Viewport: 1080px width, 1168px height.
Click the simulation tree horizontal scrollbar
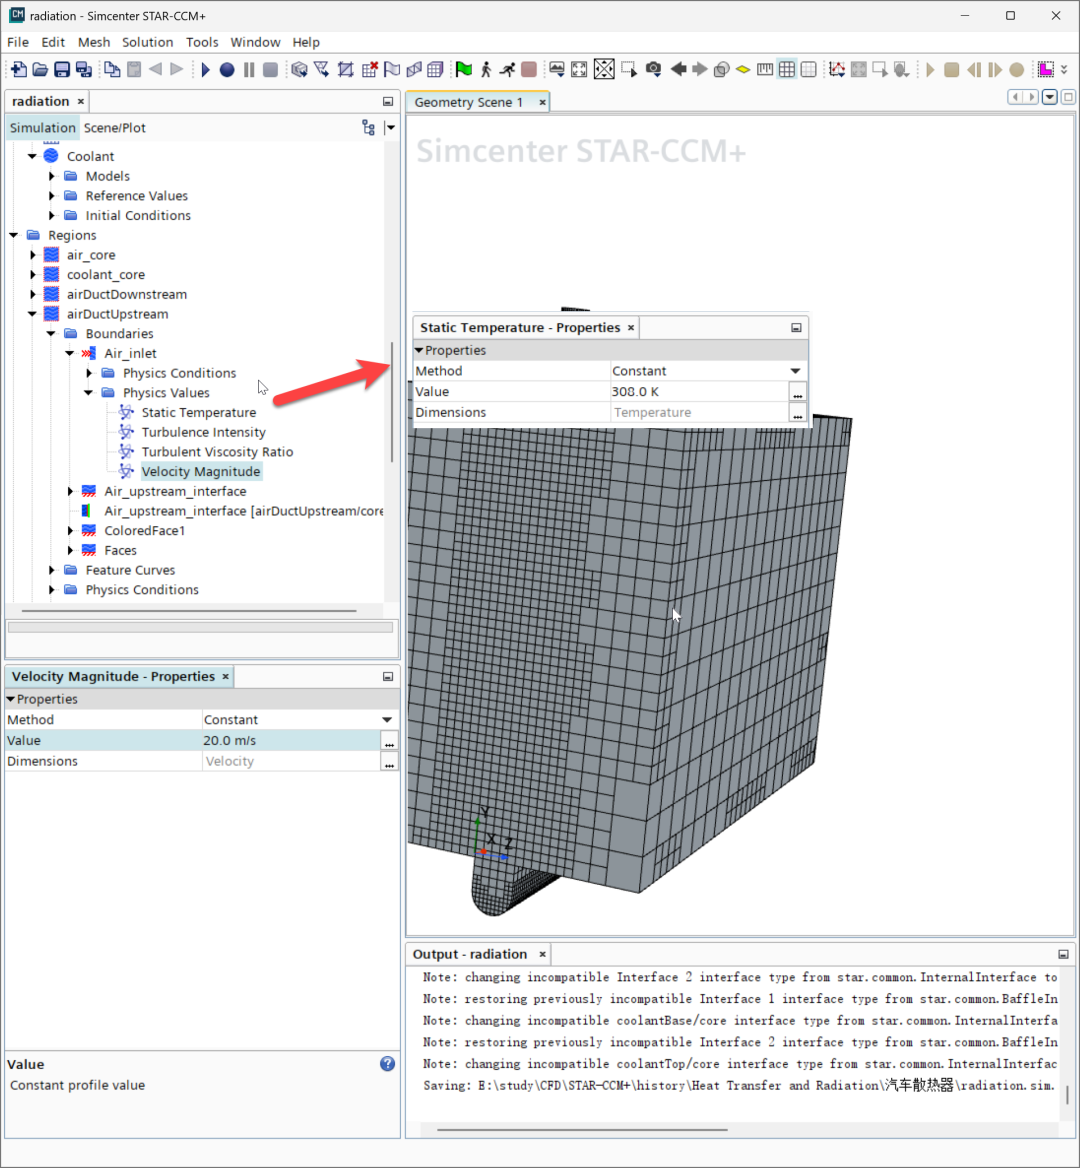tap(189, 611)
